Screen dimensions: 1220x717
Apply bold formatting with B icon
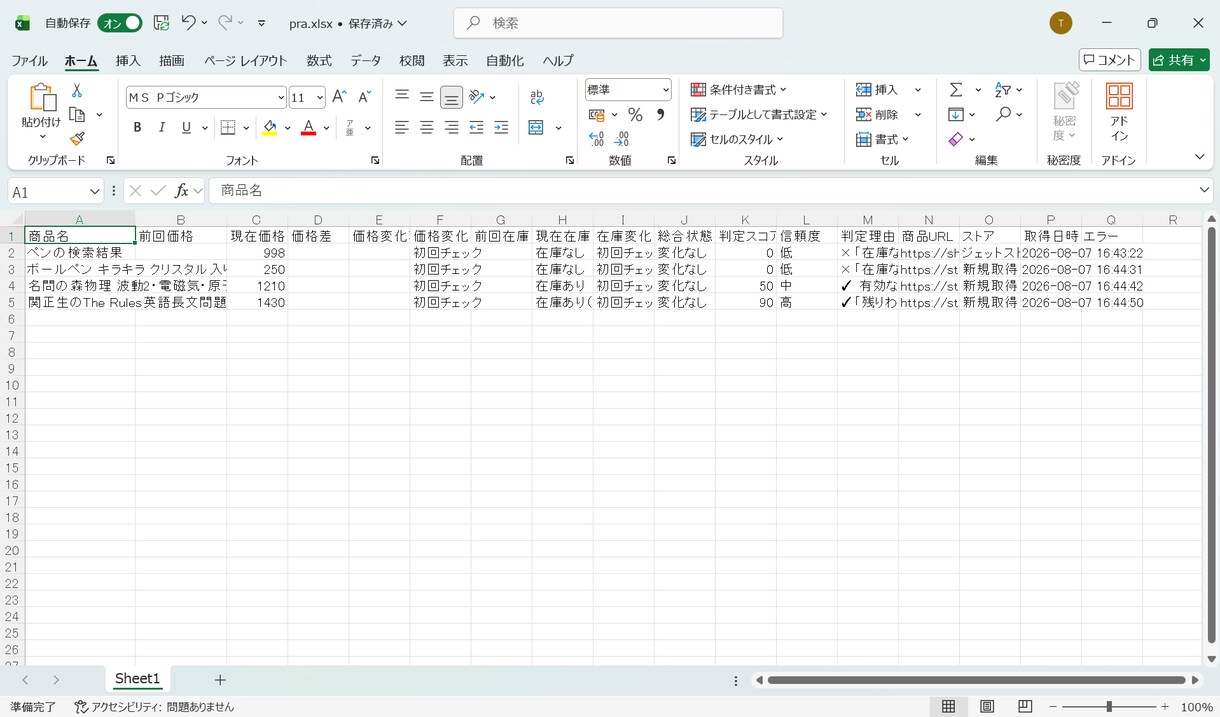(x=137, y=128)
